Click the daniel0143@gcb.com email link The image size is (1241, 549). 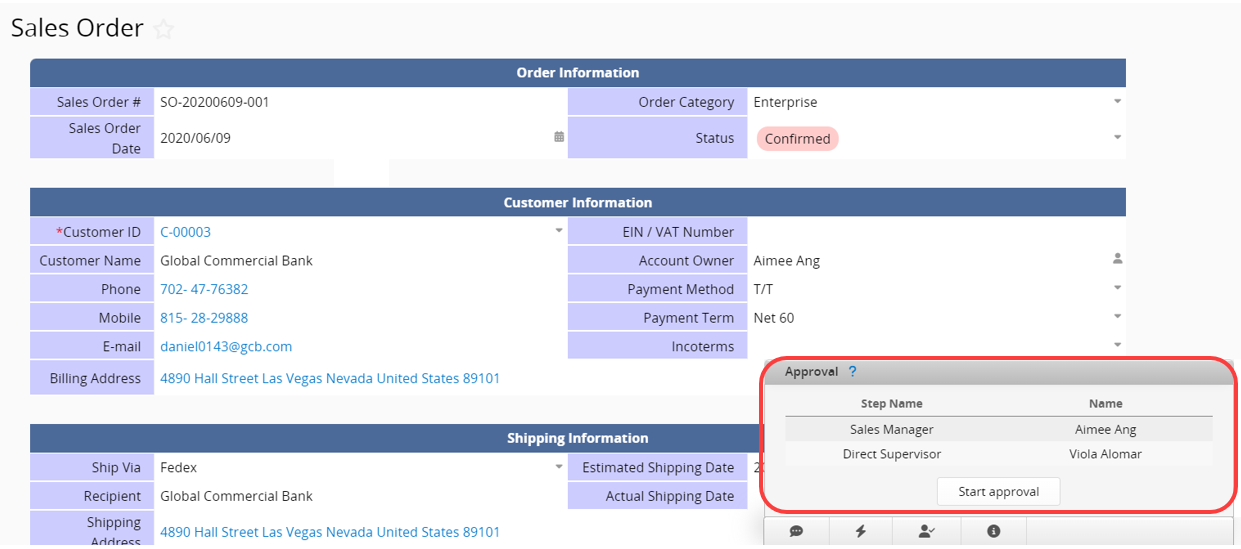pos(226,347)
